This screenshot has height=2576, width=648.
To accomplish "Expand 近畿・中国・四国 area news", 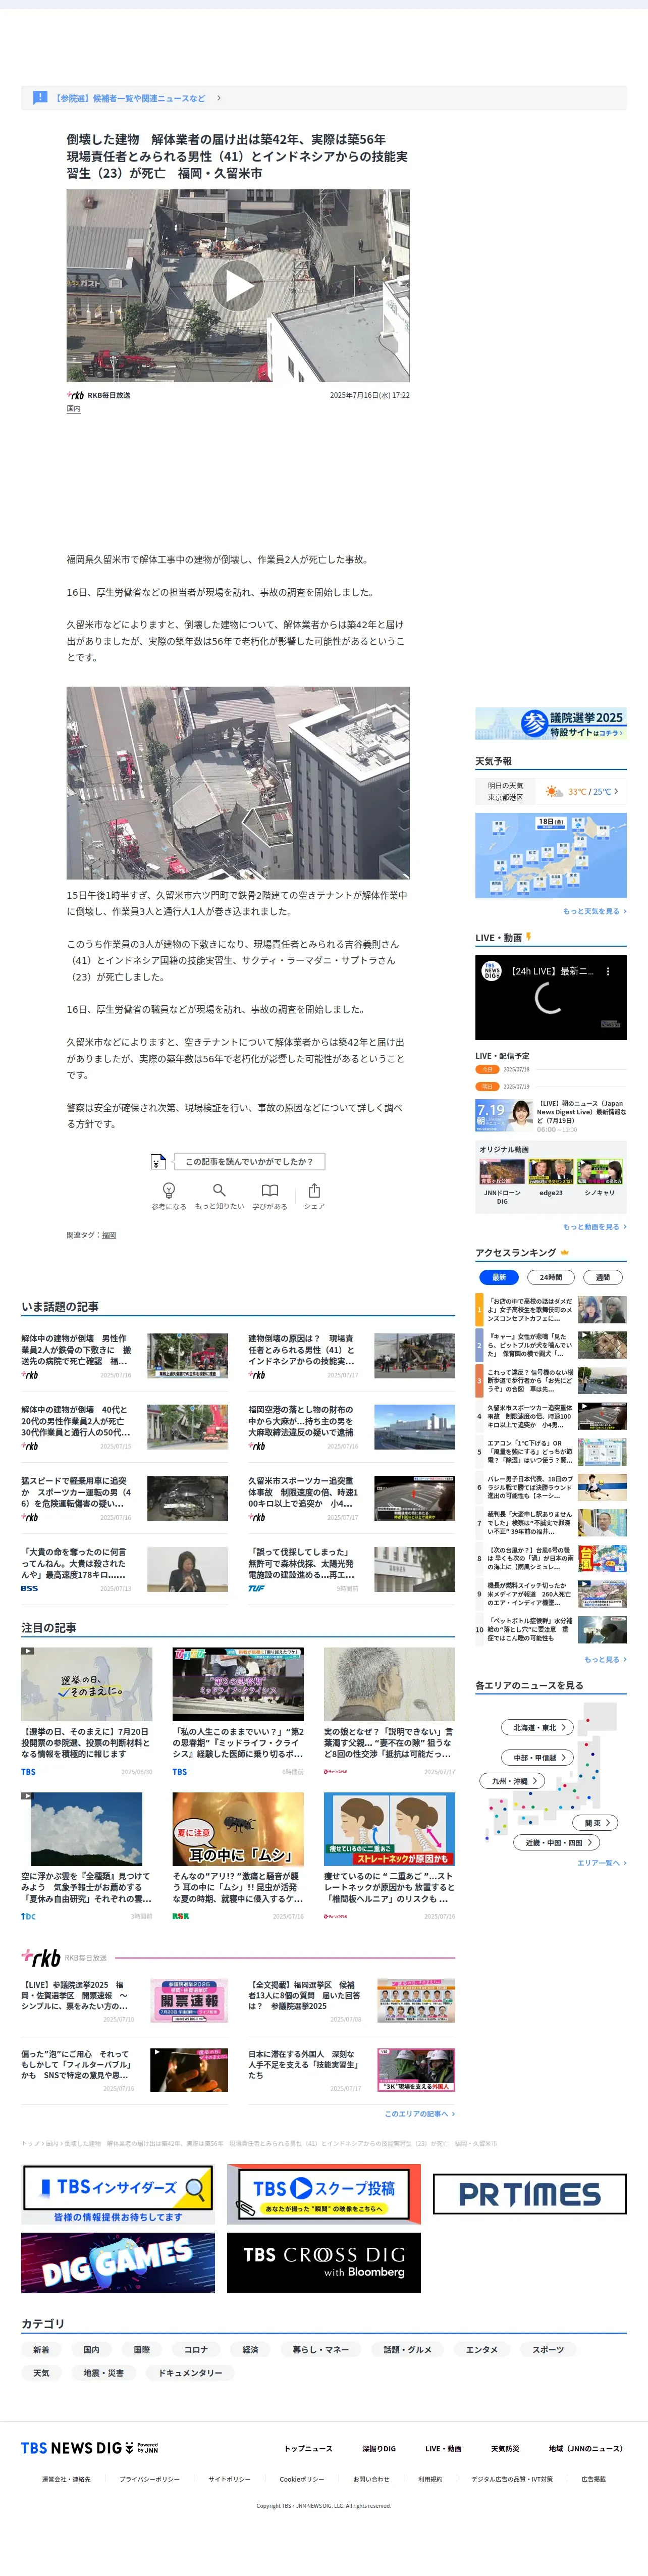I will (556, 1842).
